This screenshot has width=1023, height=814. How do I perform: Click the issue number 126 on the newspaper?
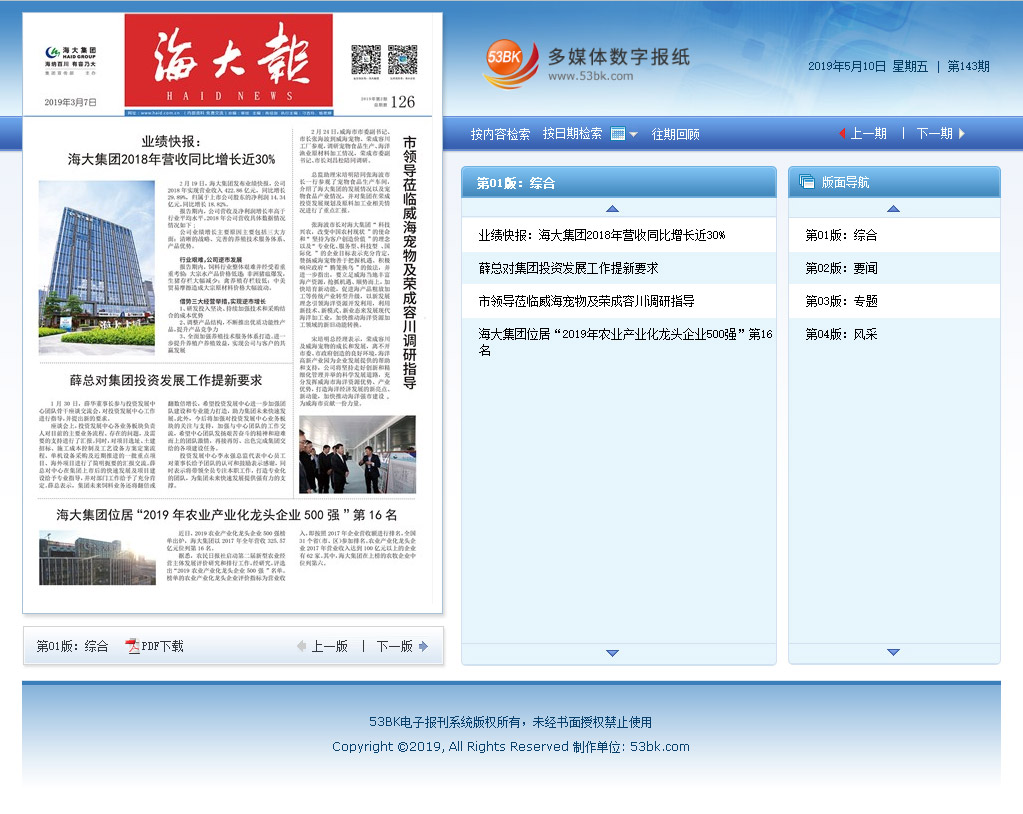pos(403,102)
